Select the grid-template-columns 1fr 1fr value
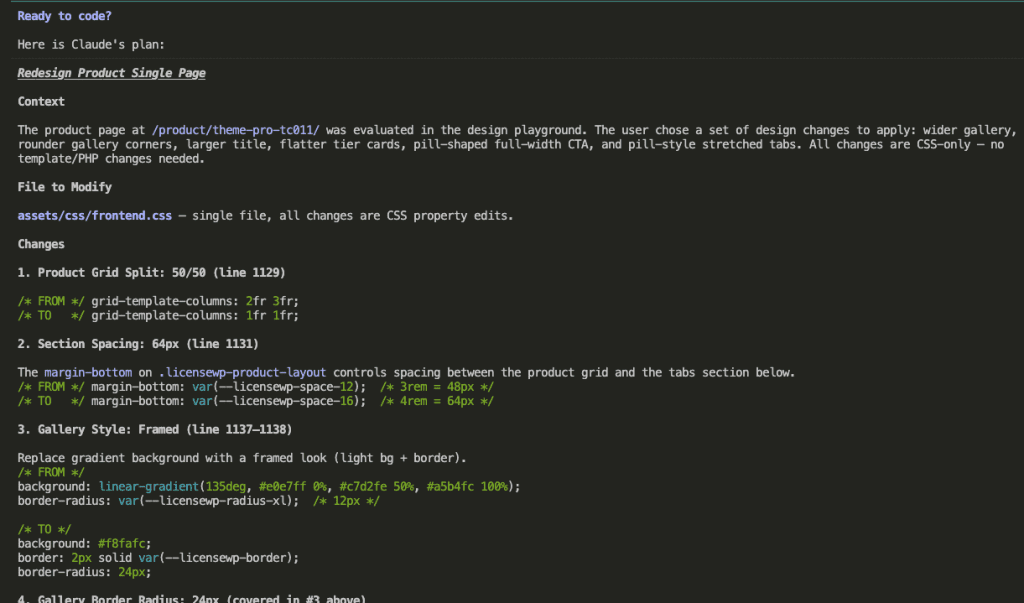This screenshot has height=603, width=1024. coord(272,314)
